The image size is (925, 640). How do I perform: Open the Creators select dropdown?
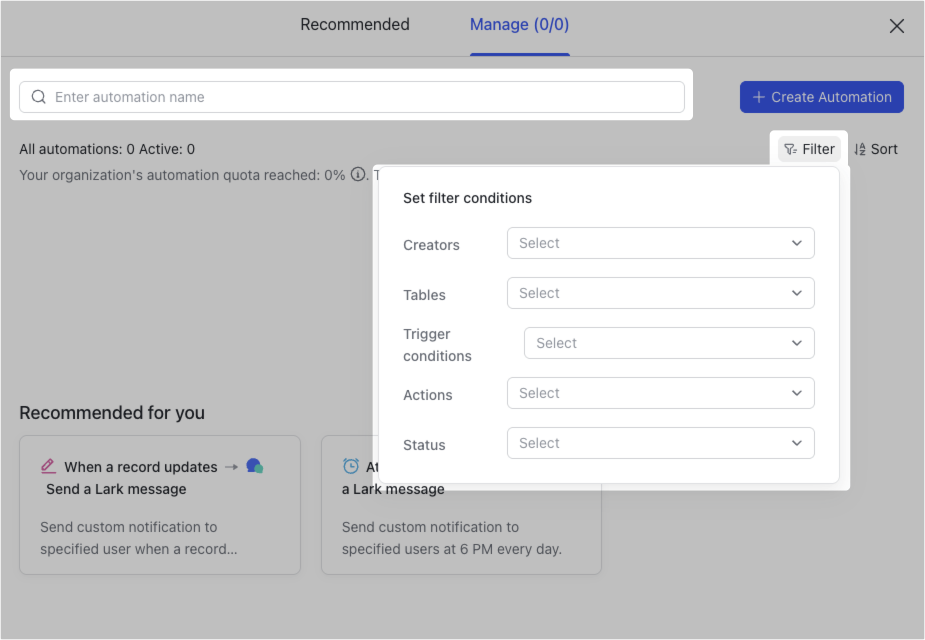[661, 243]
